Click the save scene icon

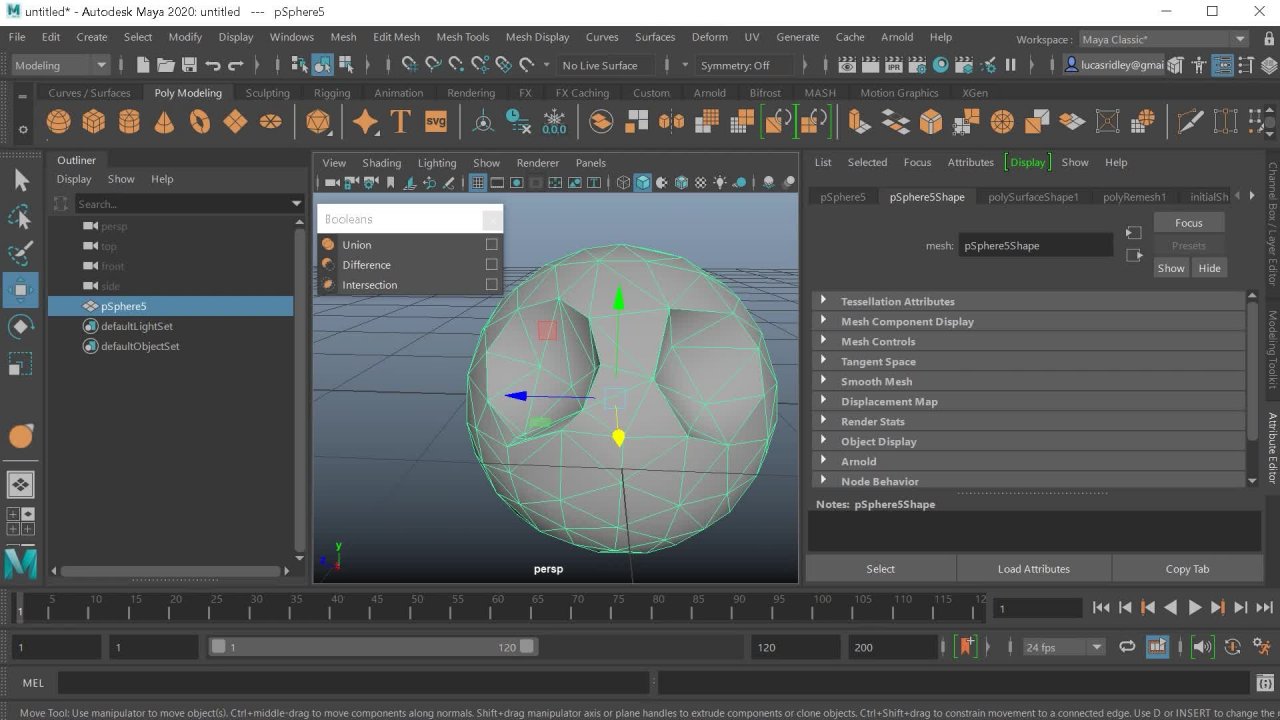[x=188, y=65]
